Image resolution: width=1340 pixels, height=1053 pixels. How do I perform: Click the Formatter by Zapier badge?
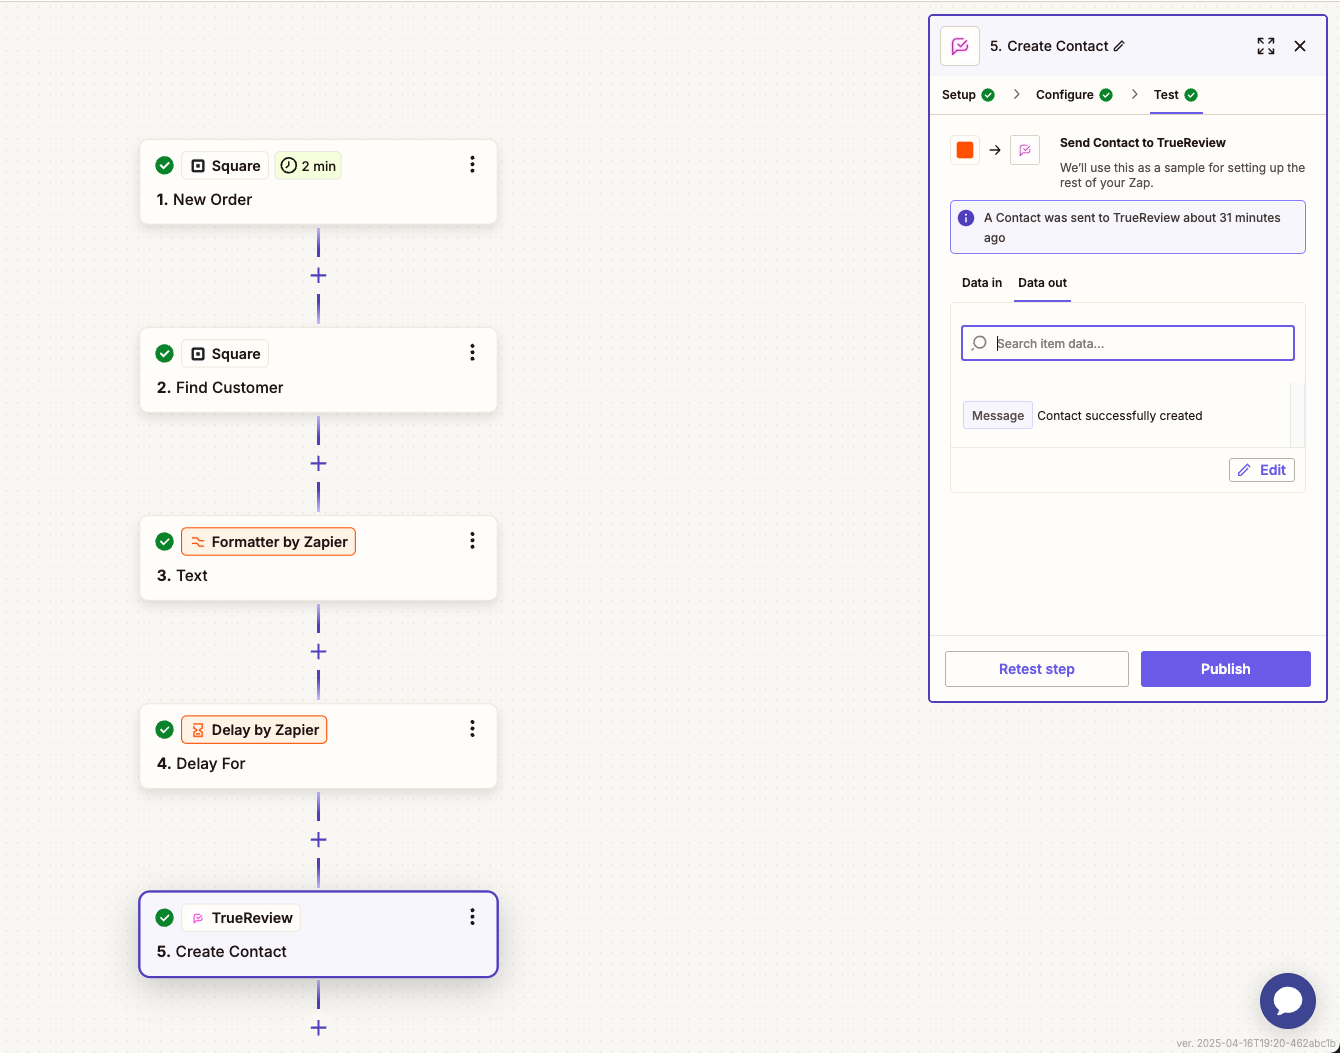tap(268, 542)
